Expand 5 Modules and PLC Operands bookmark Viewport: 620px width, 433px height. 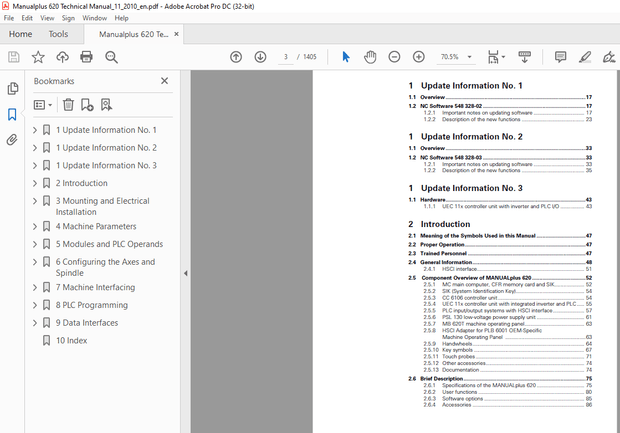click(x=35, y=244)
